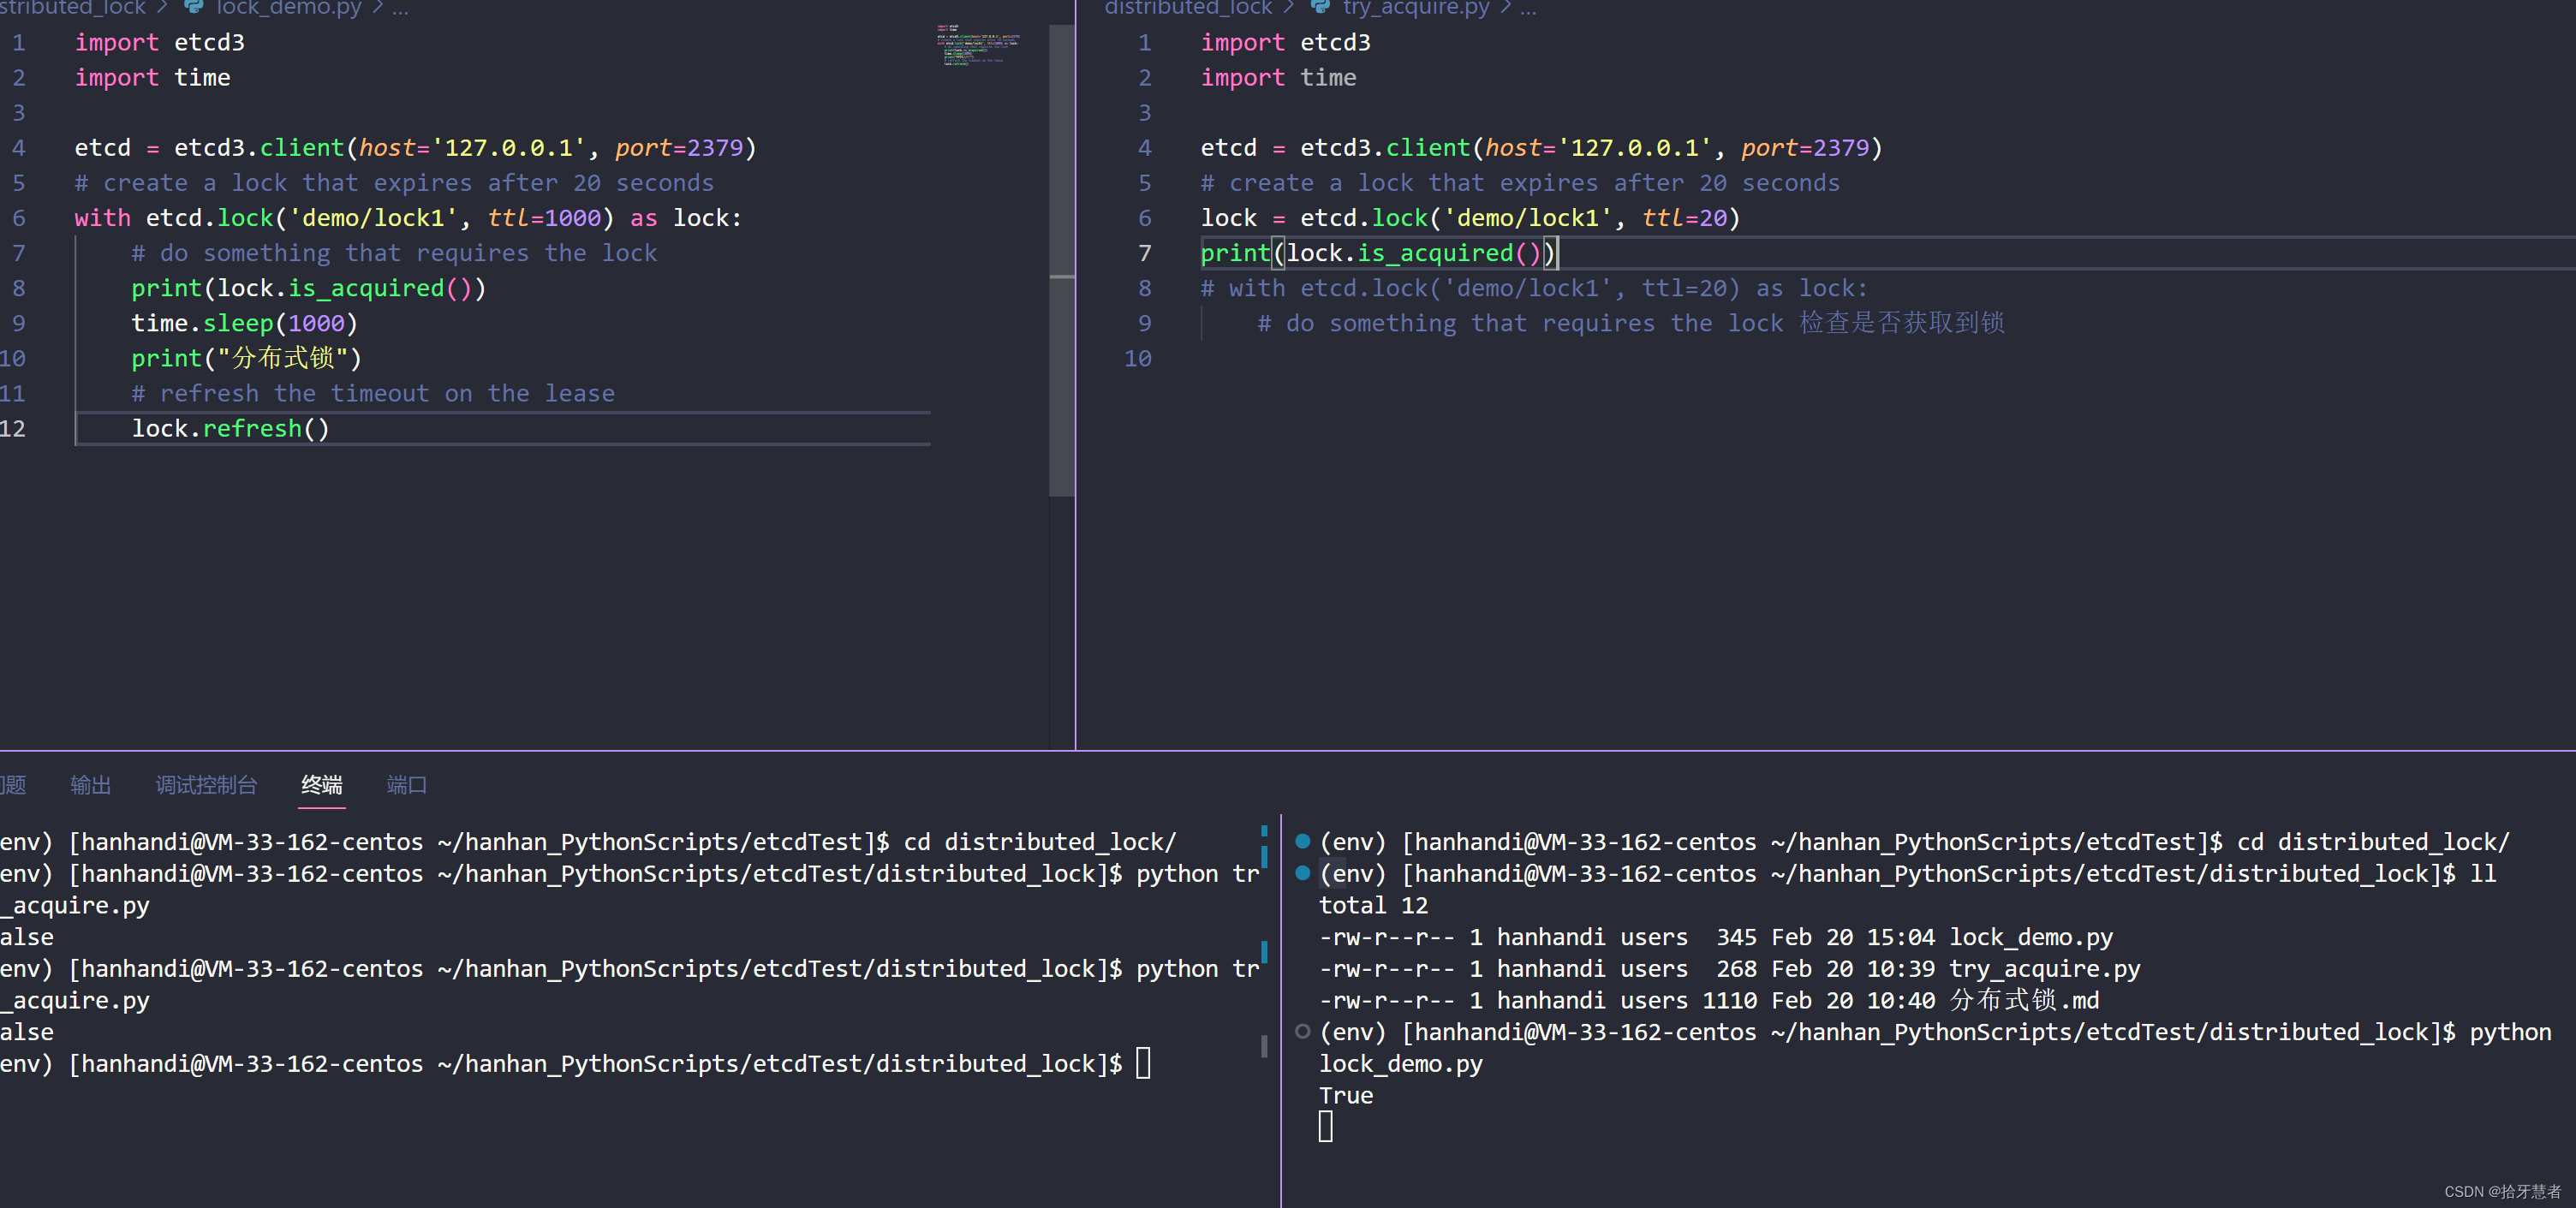Click the left editor's code minimap

coord(978,45)
